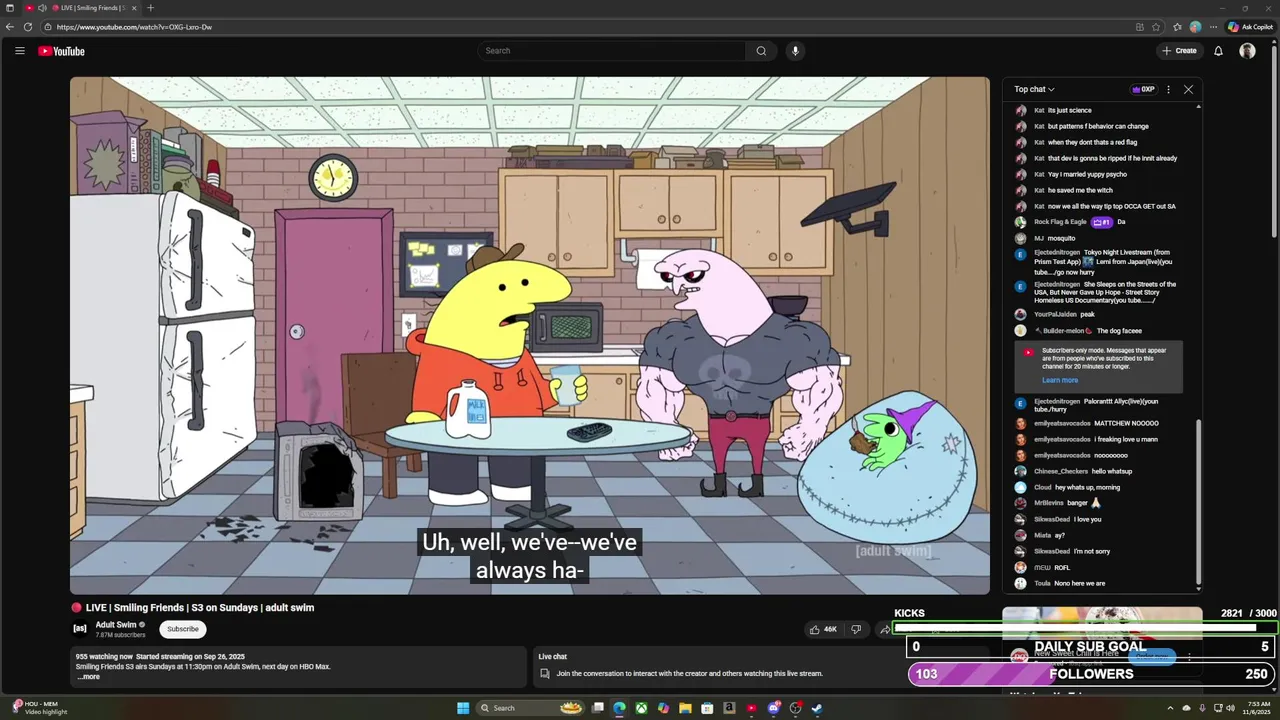Click the Followers purple progress bar
The height and width of the screenshot is (720, 1280).
tap(1092, 674)
